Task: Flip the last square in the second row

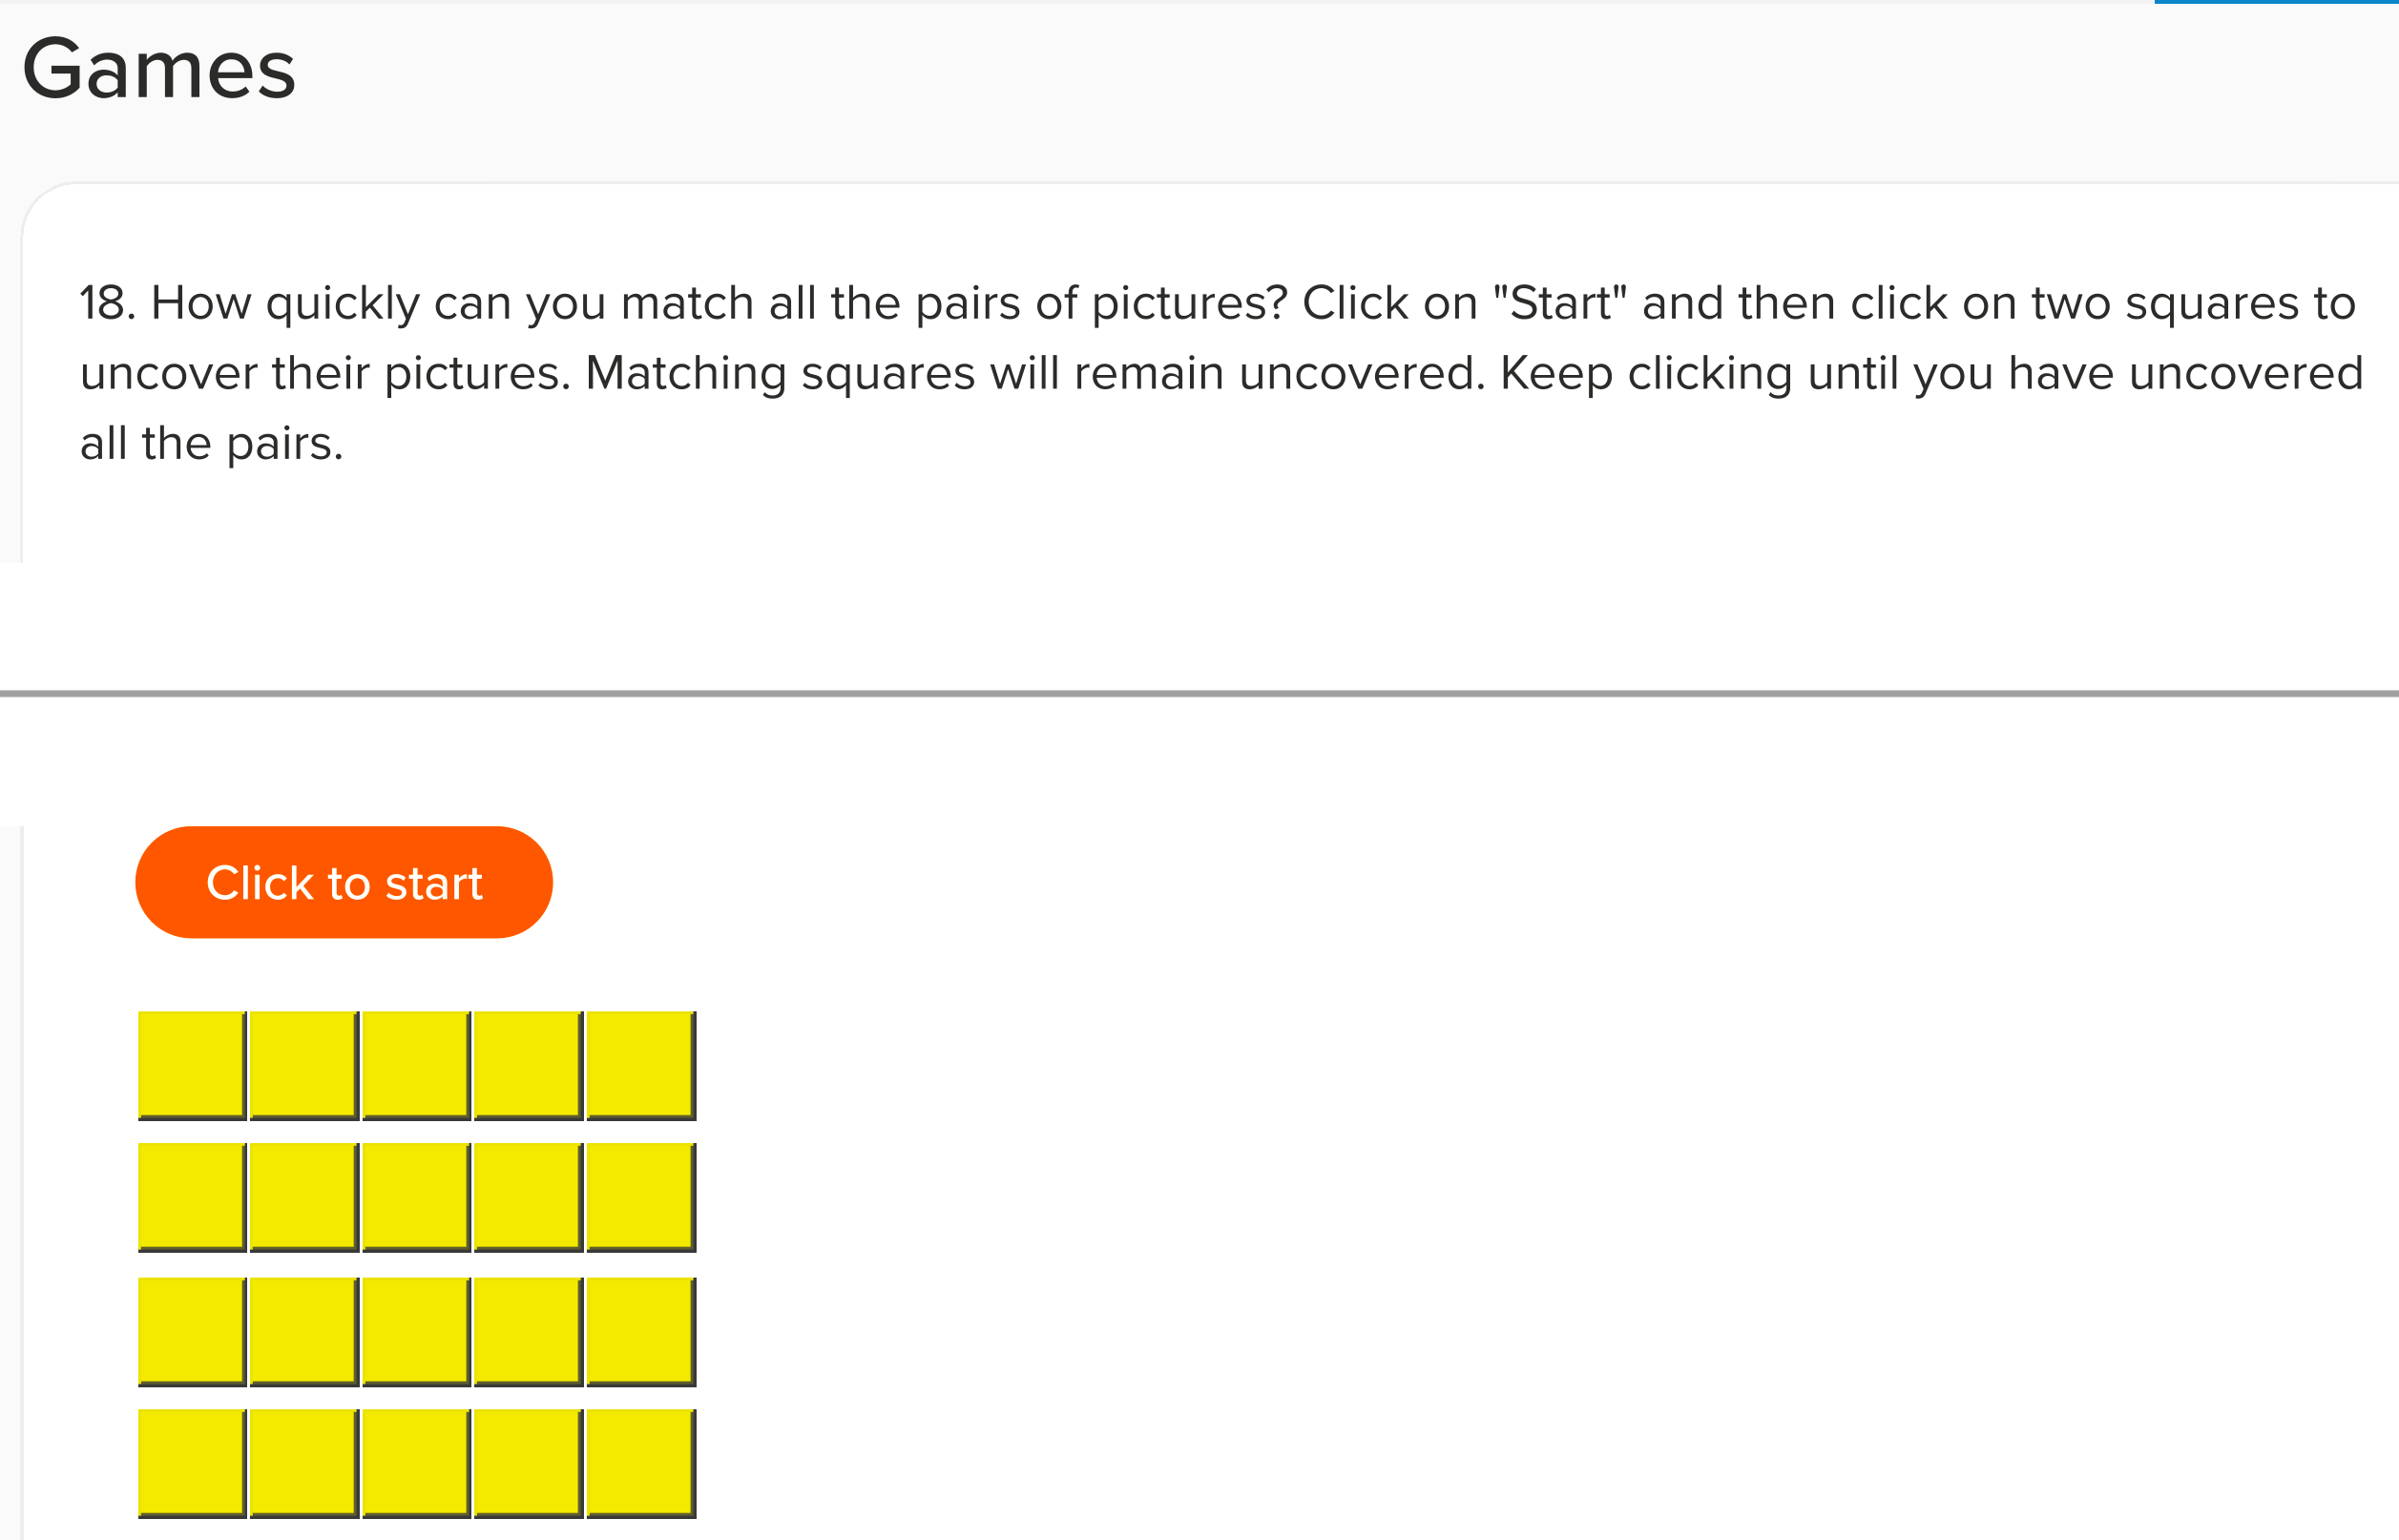Action: coord(640,1197)
